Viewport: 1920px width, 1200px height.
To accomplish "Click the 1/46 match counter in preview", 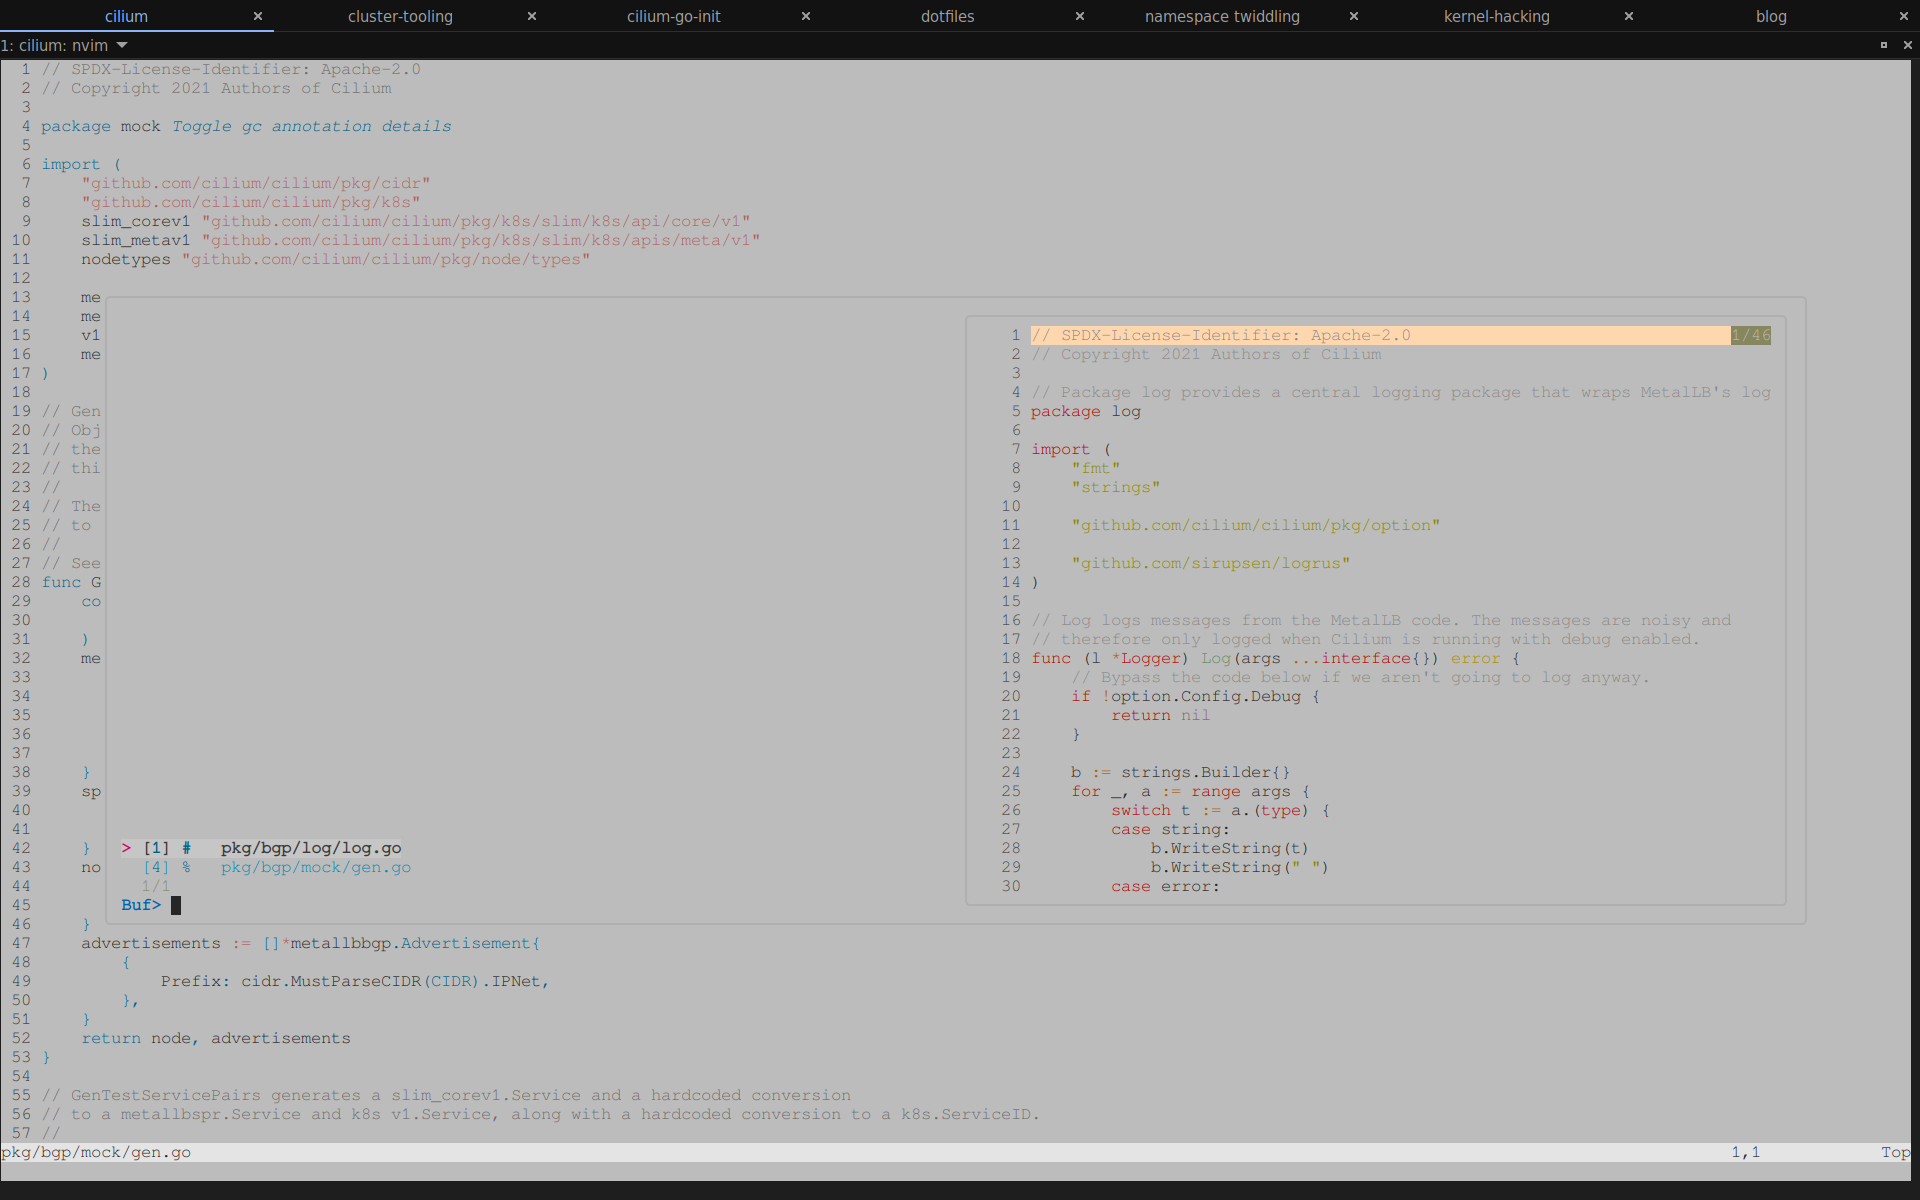I will 1751,335.
